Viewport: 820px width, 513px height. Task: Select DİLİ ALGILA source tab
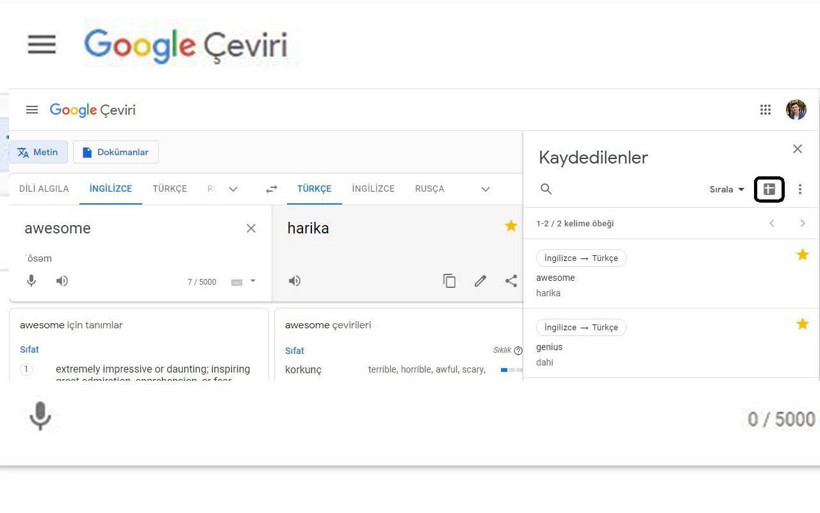point(44,189)
